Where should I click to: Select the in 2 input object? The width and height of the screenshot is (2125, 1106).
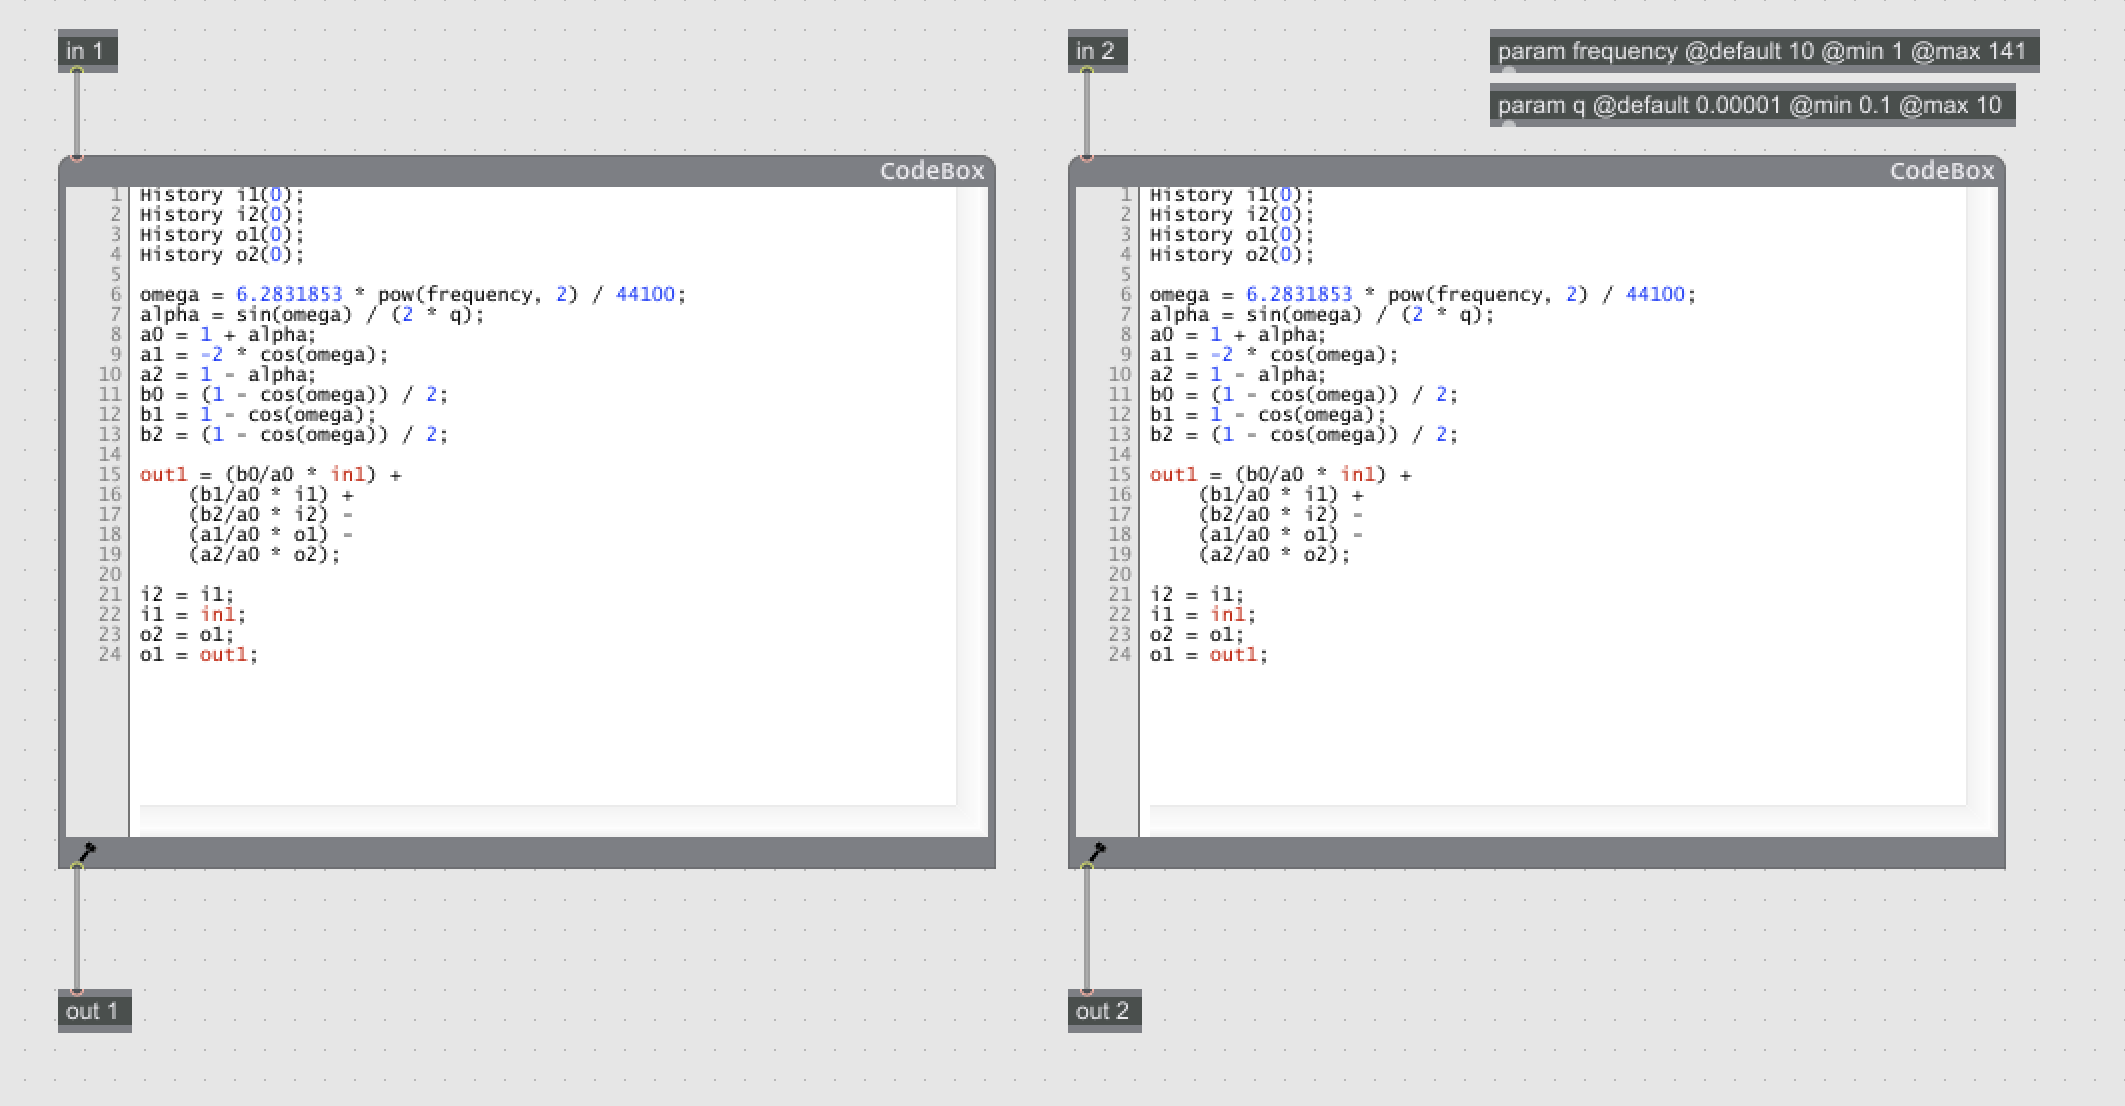click(1100, 48)
